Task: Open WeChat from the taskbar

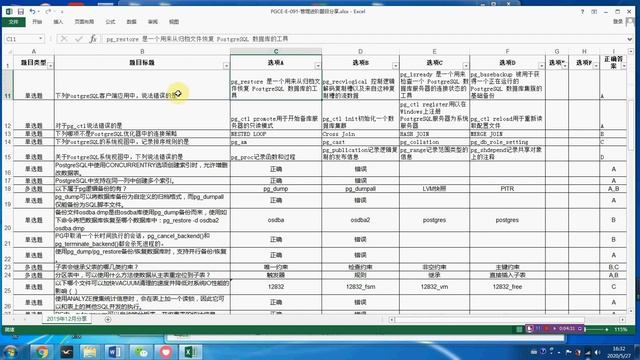Action: [141, 351]
